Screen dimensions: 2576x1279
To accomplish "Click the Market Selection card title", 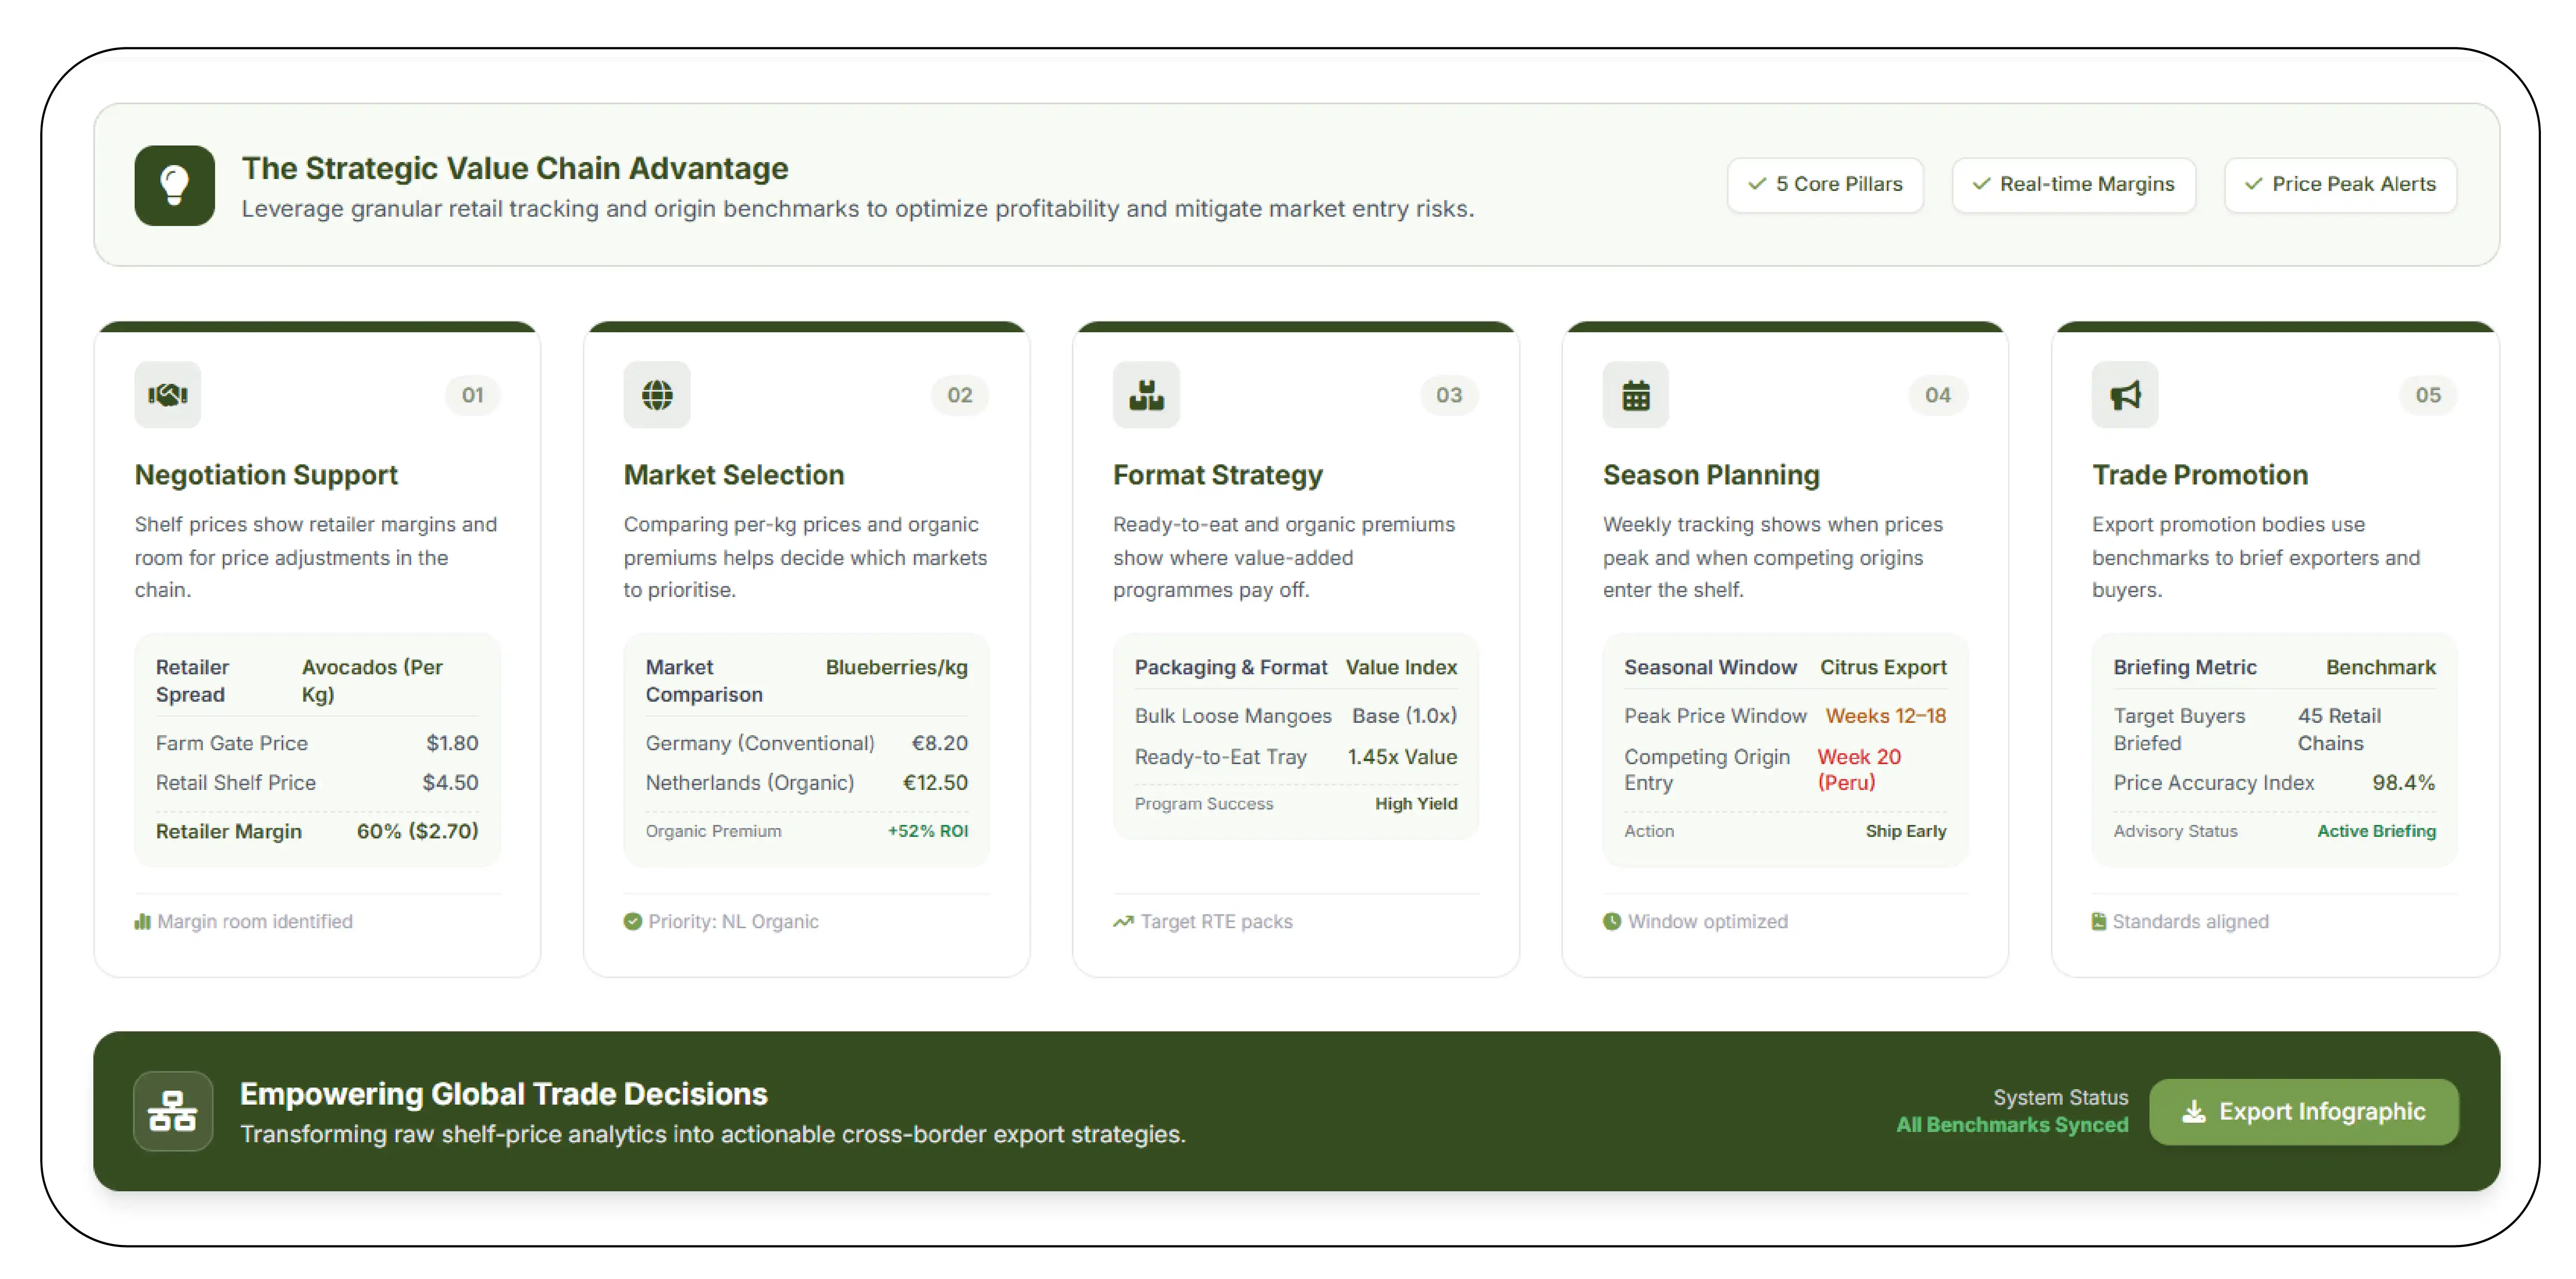I will [x=734, y=475].
